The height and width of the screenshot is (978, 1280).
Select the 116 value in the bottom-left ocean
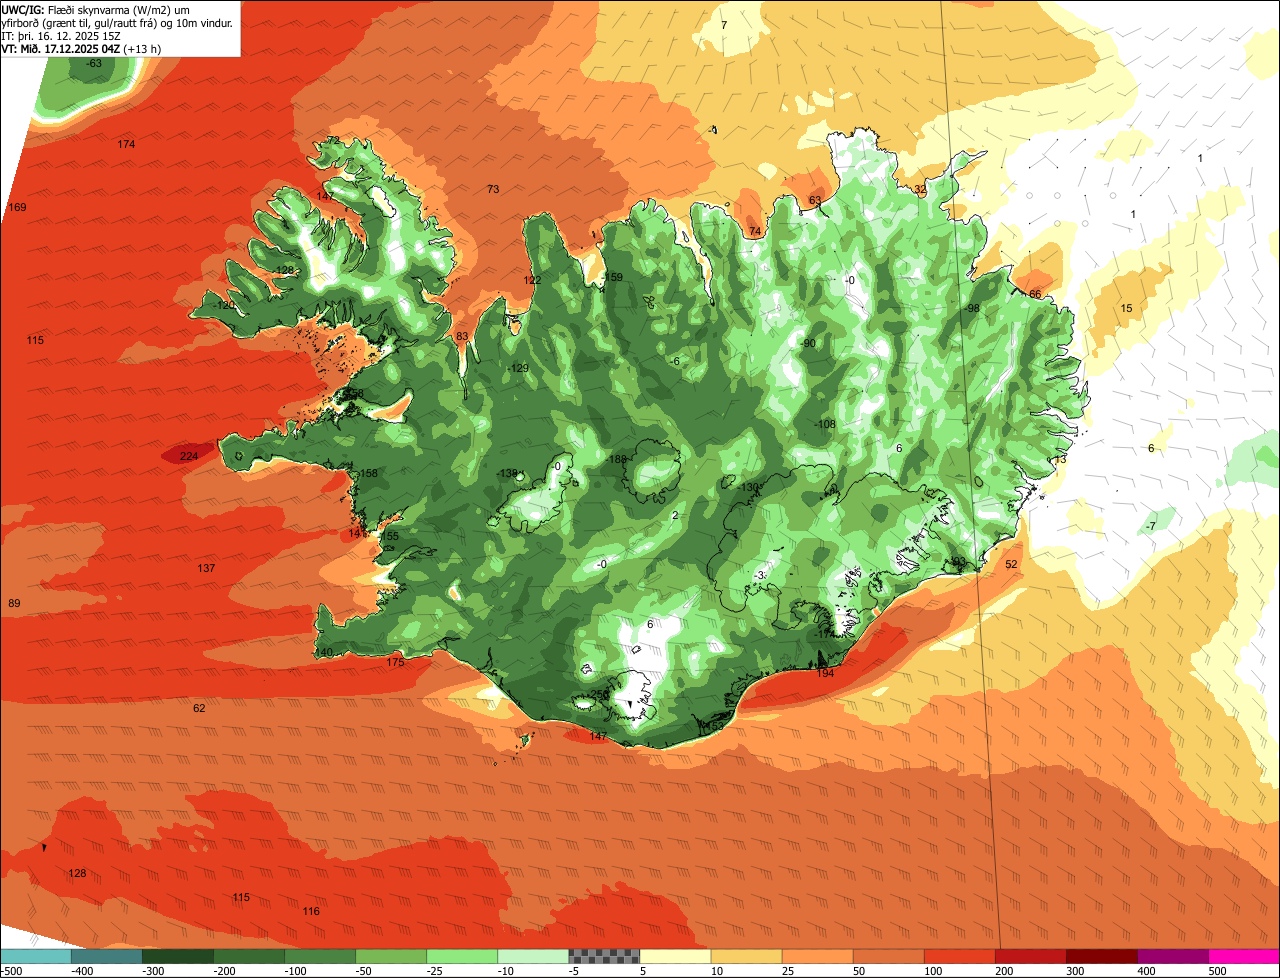click(x=311, y=911)
